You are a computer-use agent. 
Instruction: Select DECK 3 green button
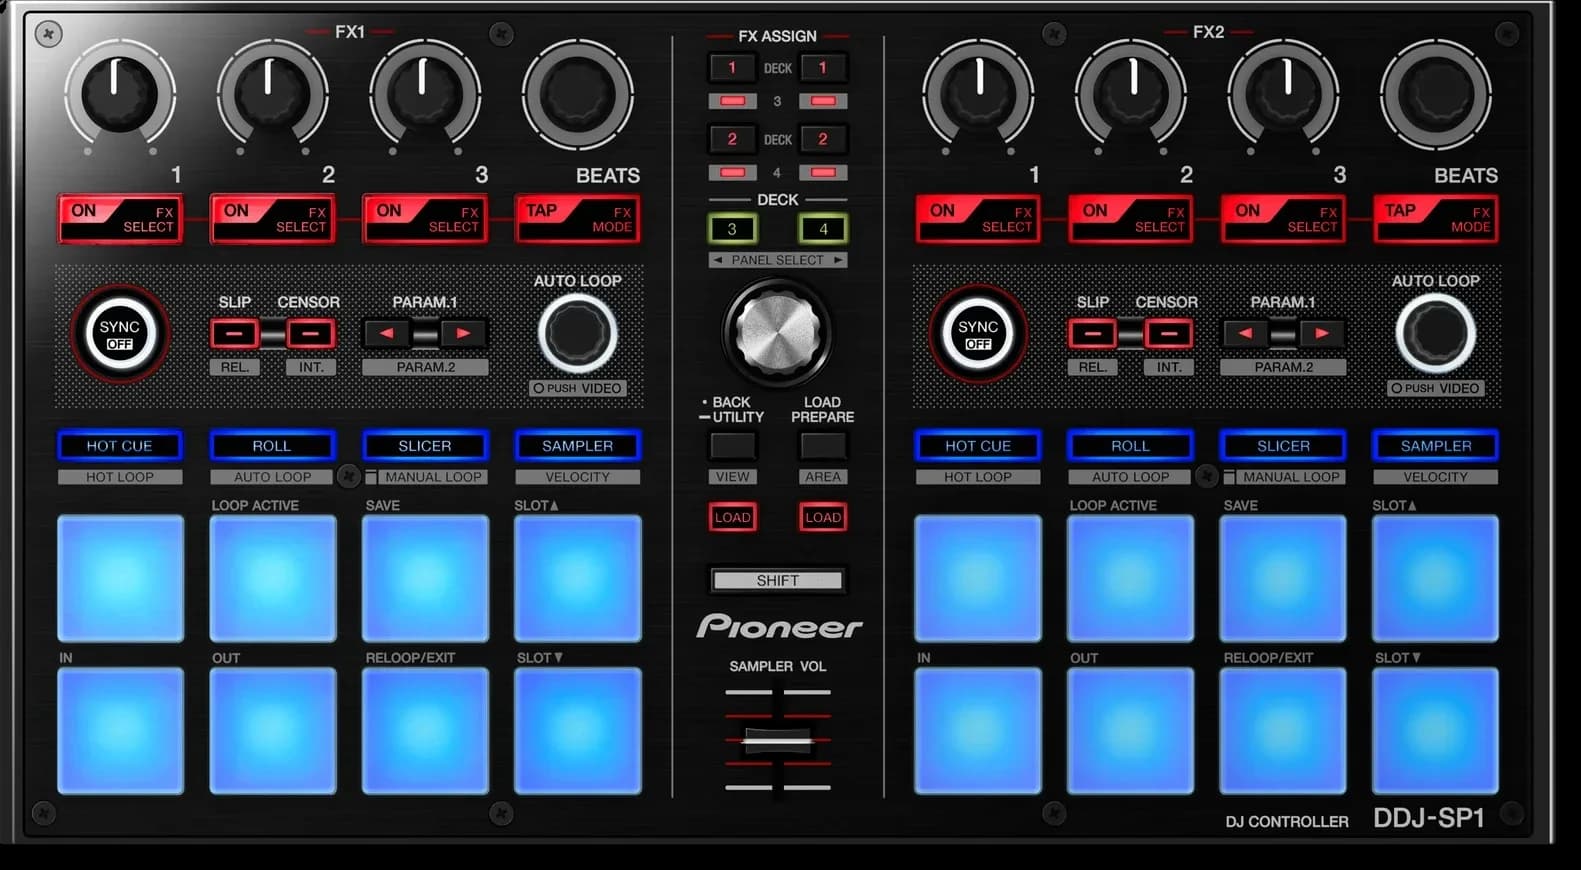point(732,229)
